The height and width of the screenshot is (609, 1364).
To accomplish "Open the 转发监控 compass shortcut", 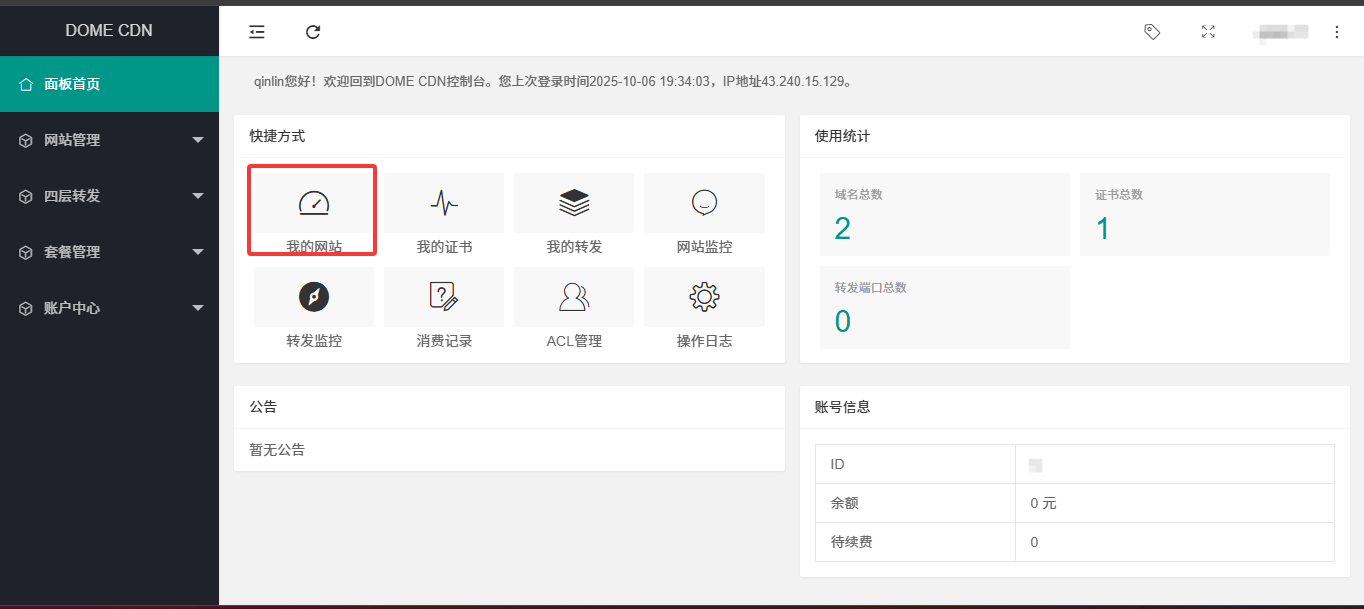I will tap(314, 297).
